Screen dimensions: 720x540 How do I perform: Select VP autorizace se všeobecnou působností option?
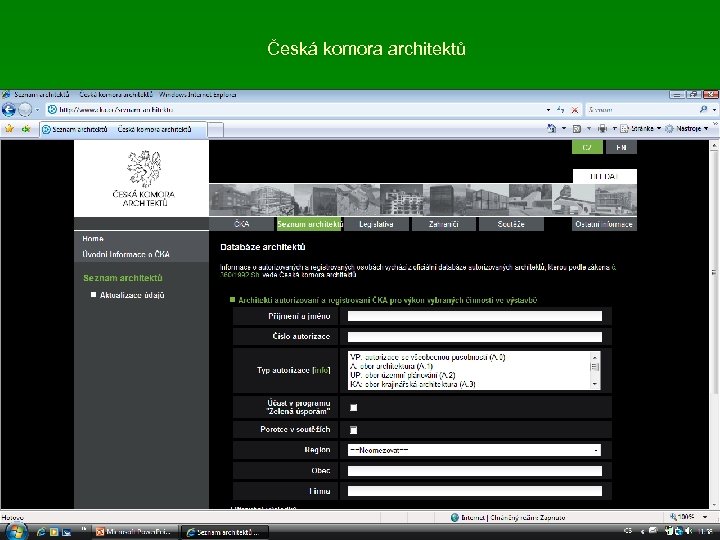[427, 357]
